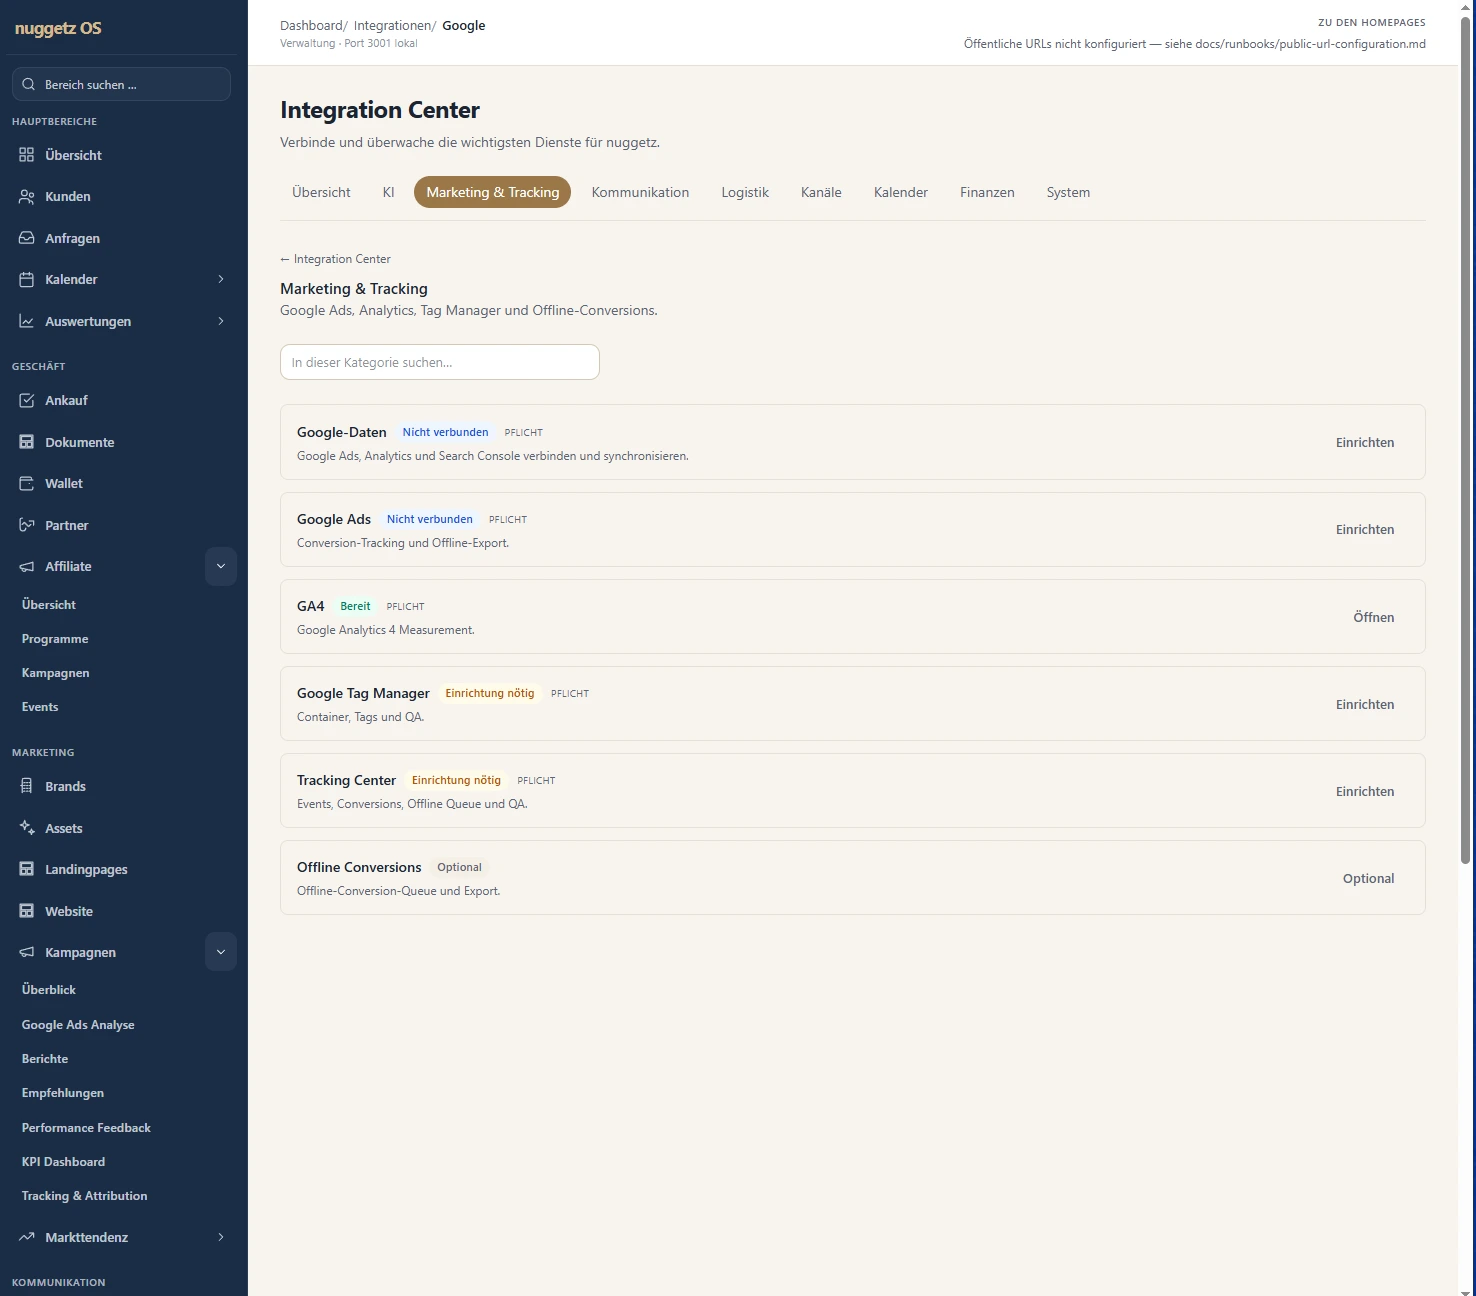Viewport: 1476px width, 1296px height.
Task: Click Einrichten for Tracking Center
Action: 1365,791
